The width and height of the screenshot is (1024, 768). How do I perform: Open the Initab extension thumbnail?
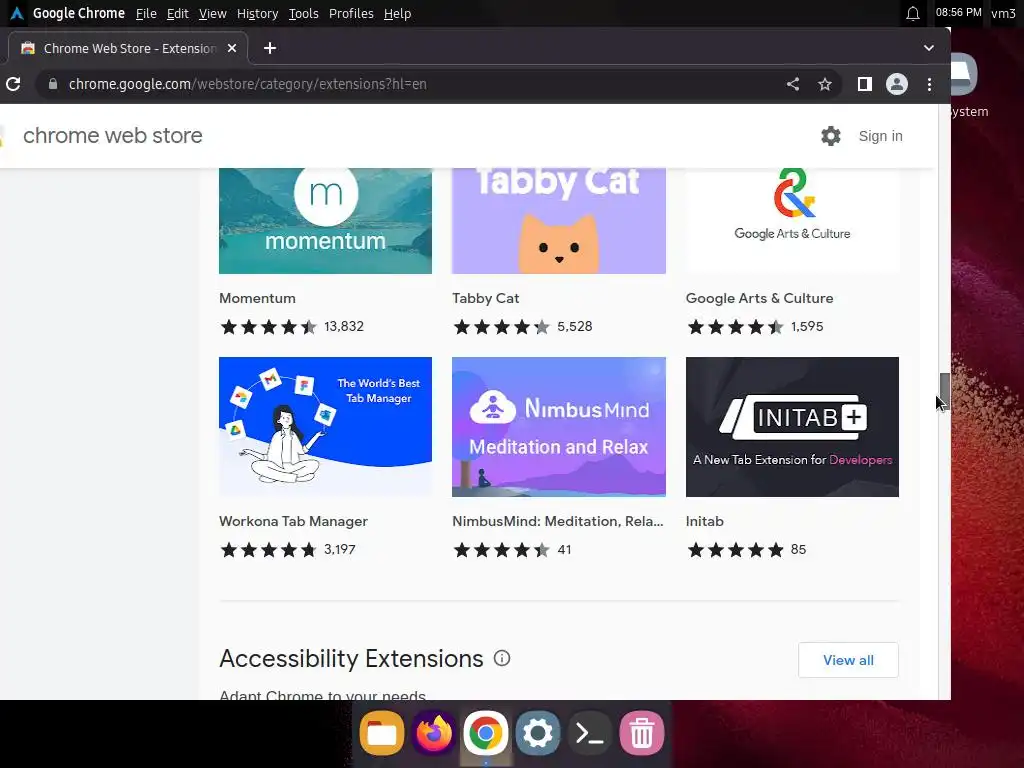(792, 426)
